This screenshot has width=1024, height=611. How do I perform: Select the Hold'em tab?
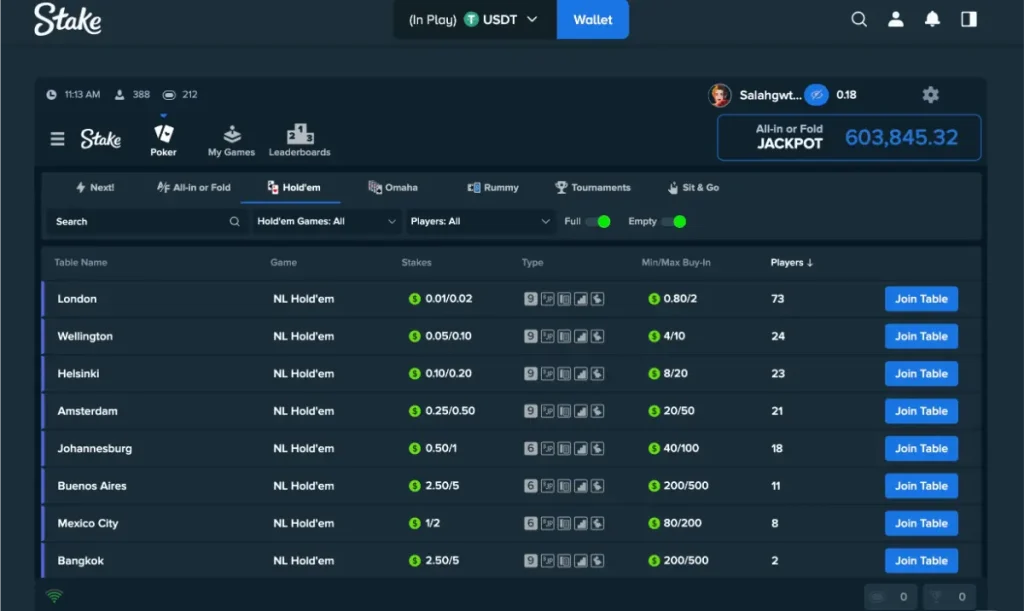(294, 187)
